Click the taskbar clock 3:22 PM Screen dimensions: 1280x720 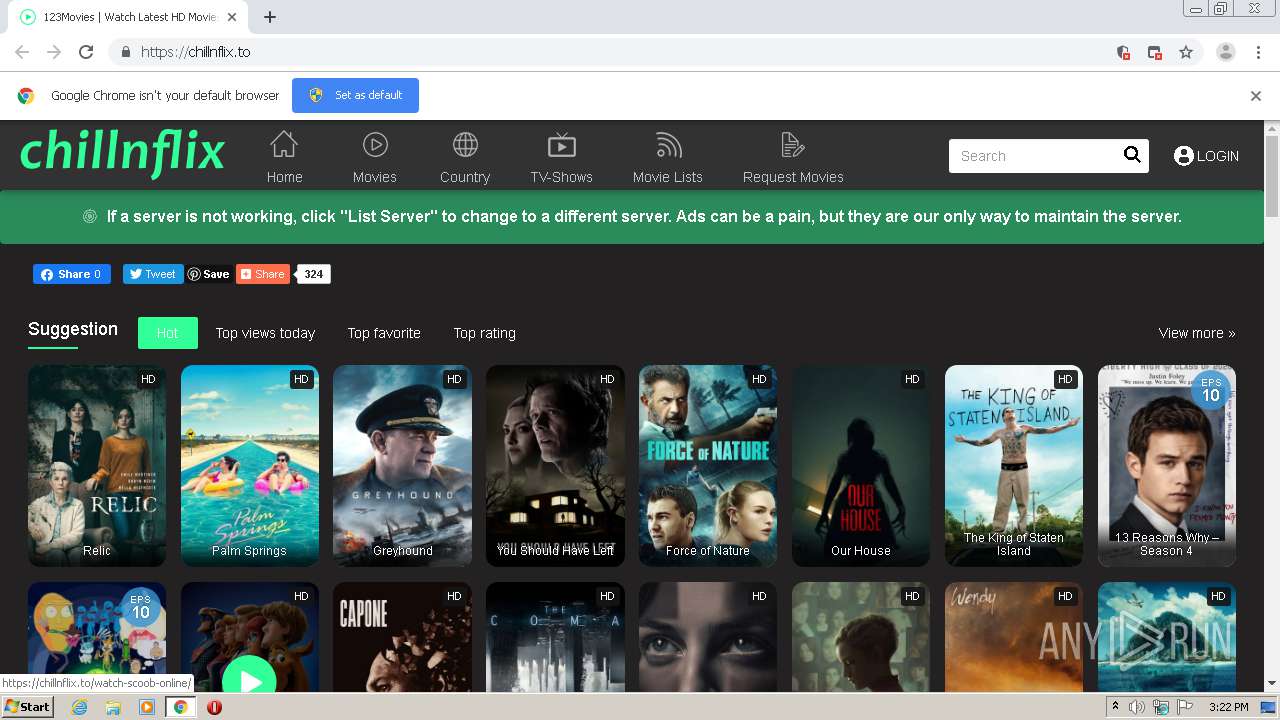pos(1228,707)
